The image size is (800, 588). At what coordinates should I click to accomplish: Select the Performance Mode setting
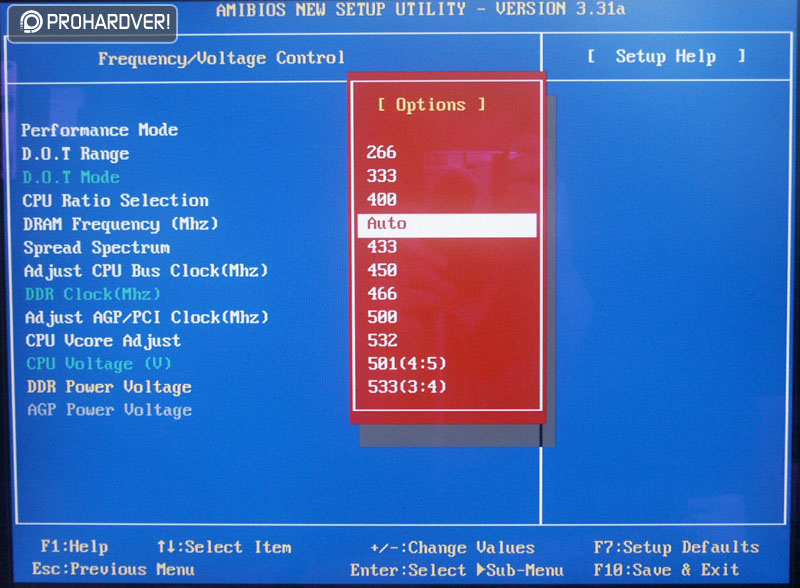(x=99, y=130)
